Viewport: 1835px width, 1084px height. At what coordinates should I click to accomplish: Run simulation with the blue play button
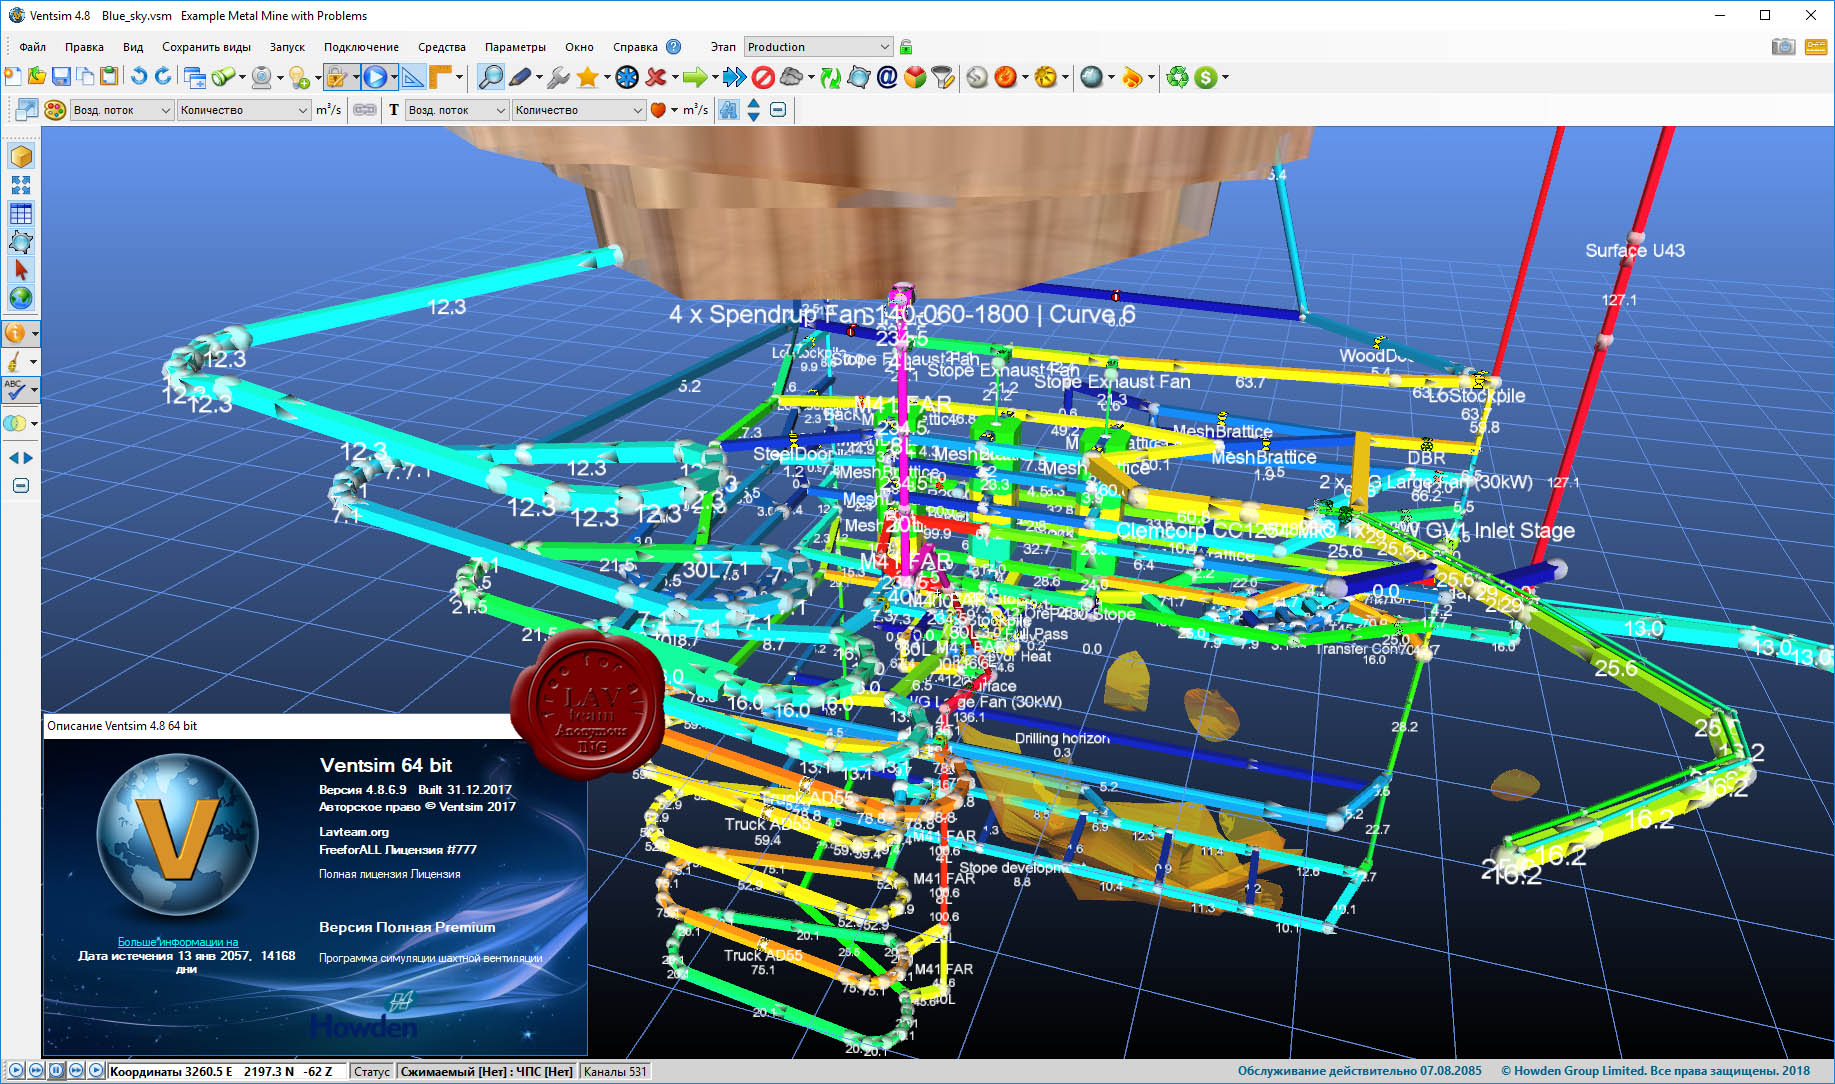(375, 77)
